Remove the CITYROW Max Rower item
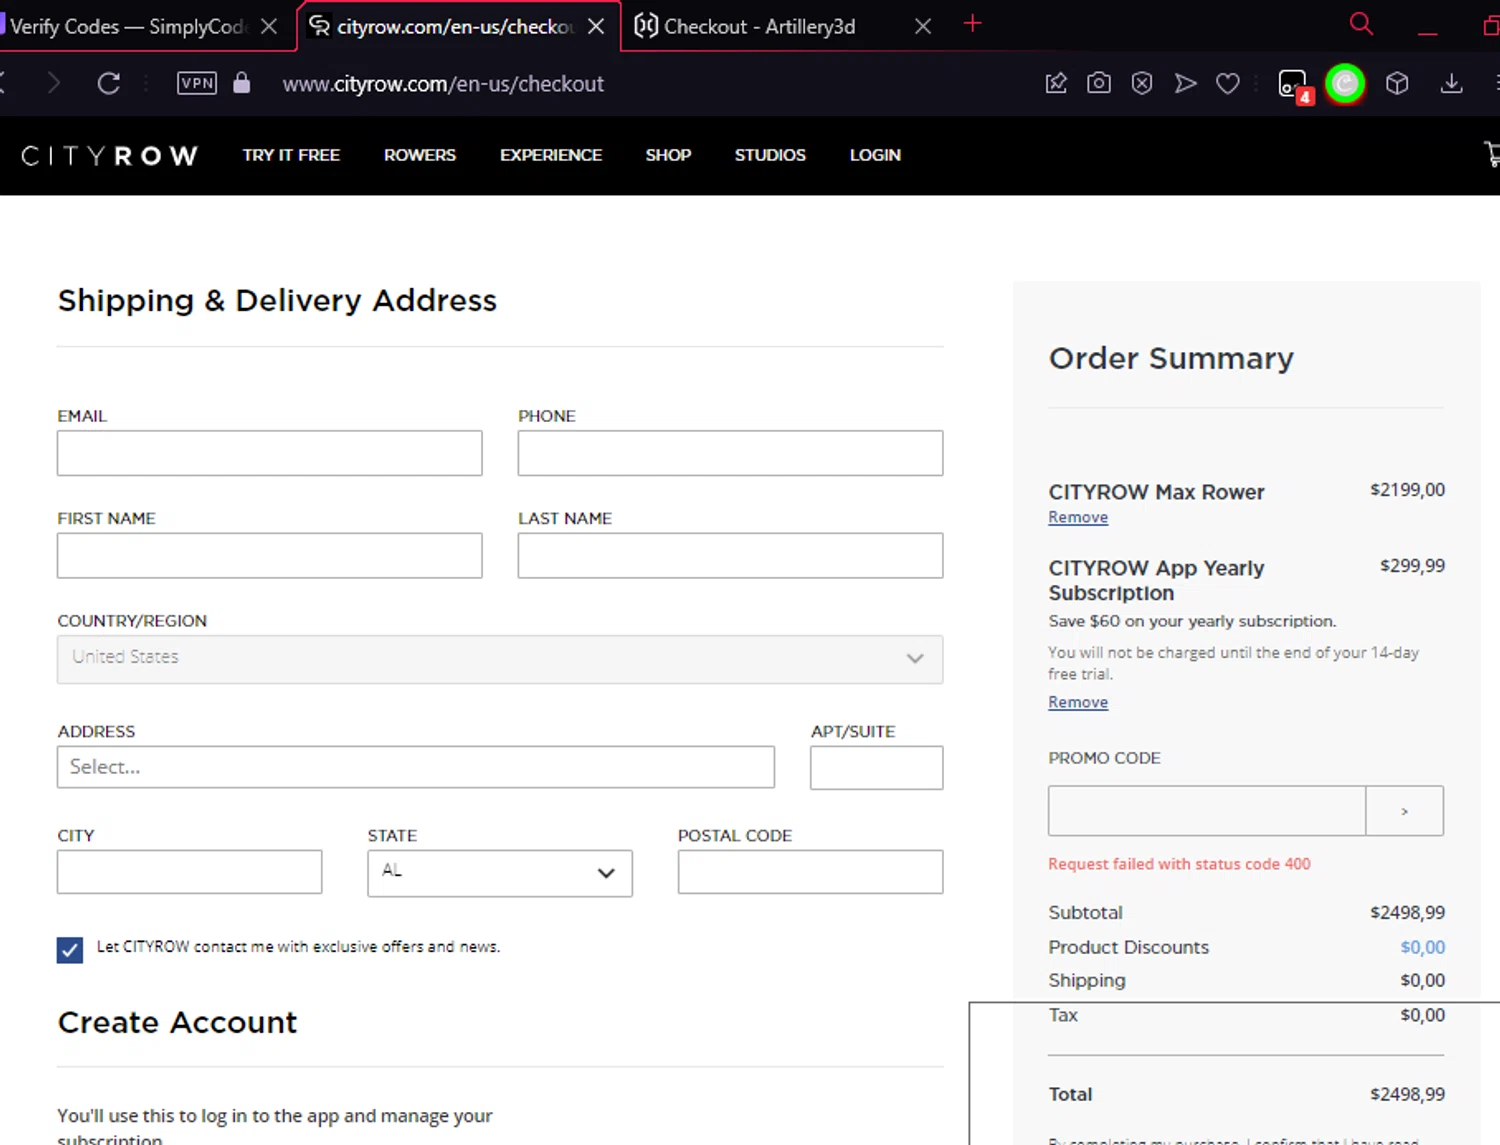Viewport: 1500px width, 1145px height. coord(1078,517)
